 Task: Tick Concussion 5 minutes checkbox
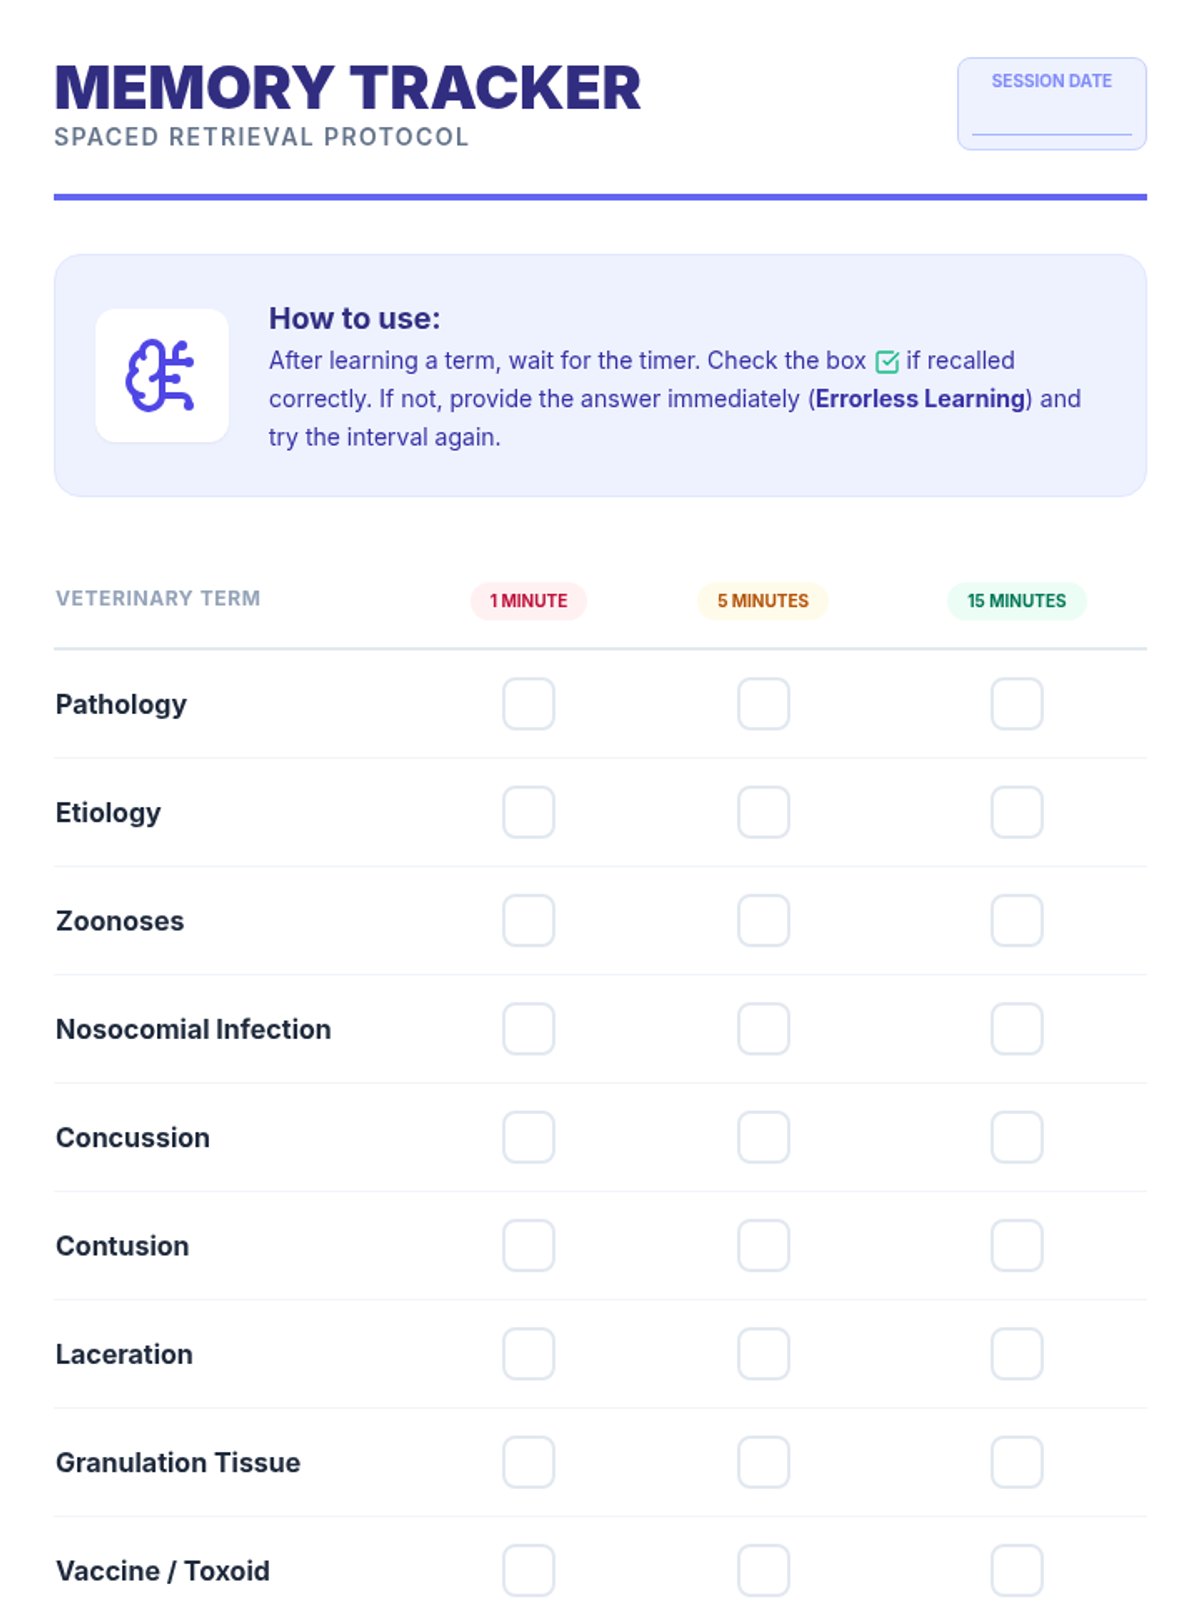[x=763, y=1137]
